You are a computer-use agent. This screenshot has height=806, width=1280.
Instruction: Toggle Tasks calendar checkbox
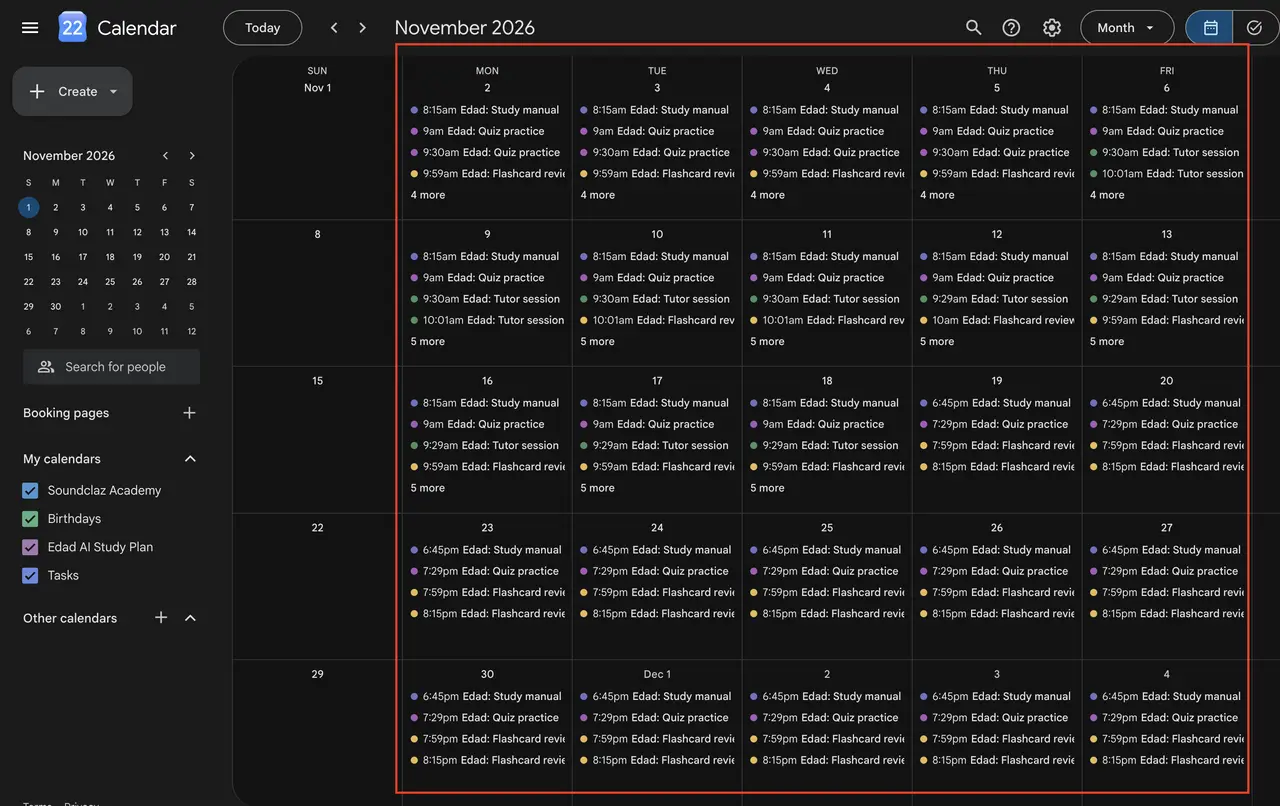30,575
